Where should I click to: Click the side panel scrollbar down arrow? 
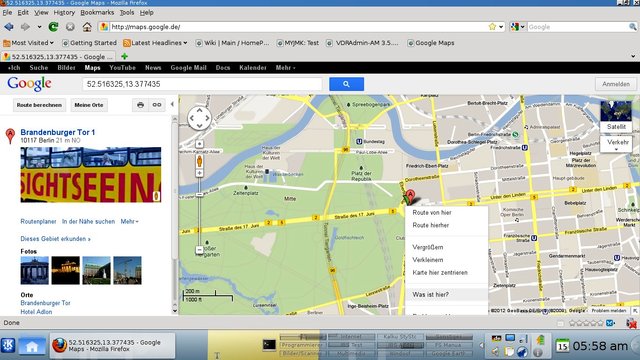coord(175,311)
